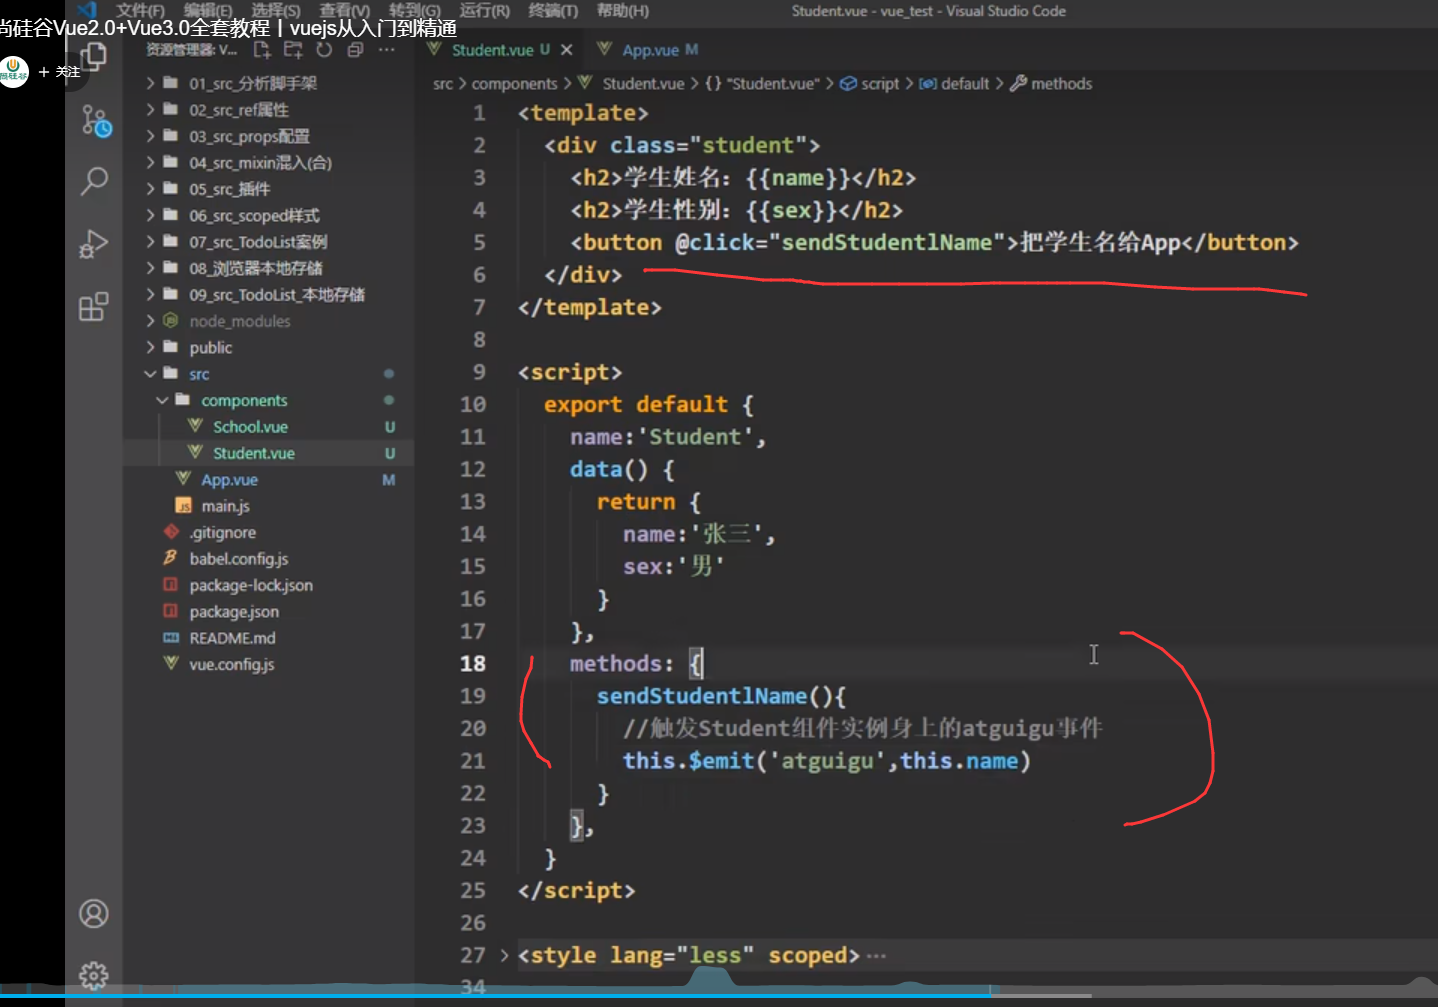1438x1007 pixels.
Task: Click line number 18 in the gutter
Action: (473, 664)
